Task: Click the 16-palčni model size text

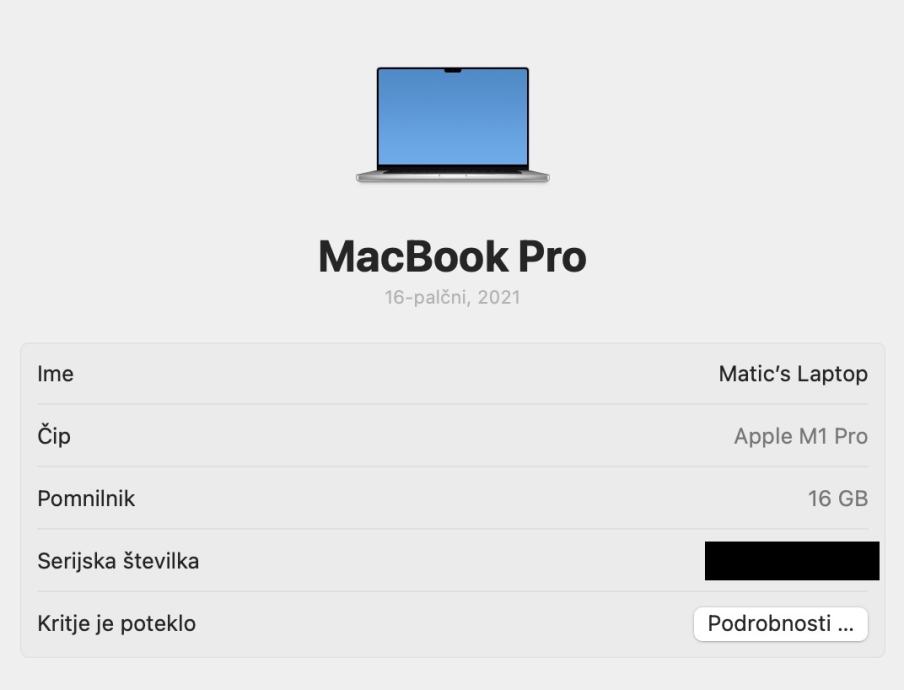Action: click(428, 297)
